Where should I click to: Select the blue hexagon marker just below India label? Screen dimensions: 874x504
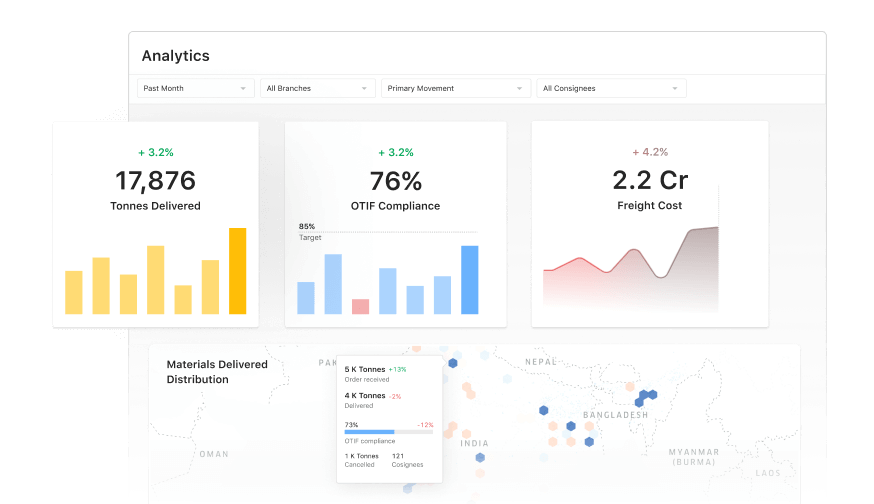point(480,458)
